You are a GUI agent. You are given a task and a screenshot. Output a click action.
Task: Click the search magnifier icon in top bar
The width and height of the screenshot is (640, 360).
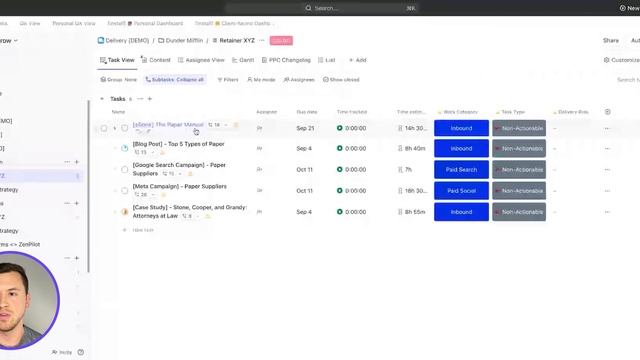(x=308, y=8)
